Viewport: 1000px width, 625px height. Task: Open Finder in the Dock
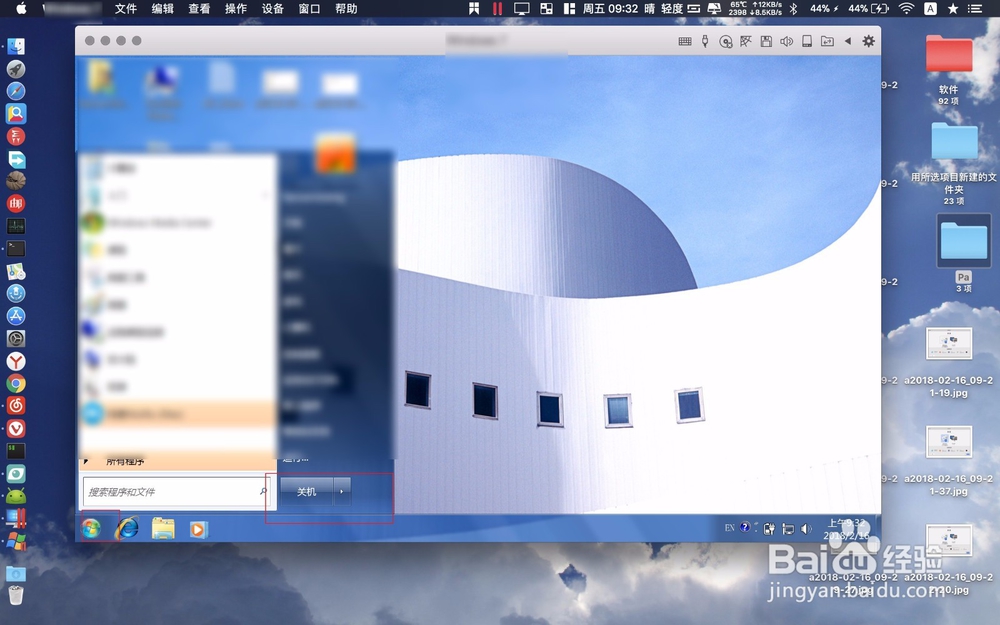point(16,46)
